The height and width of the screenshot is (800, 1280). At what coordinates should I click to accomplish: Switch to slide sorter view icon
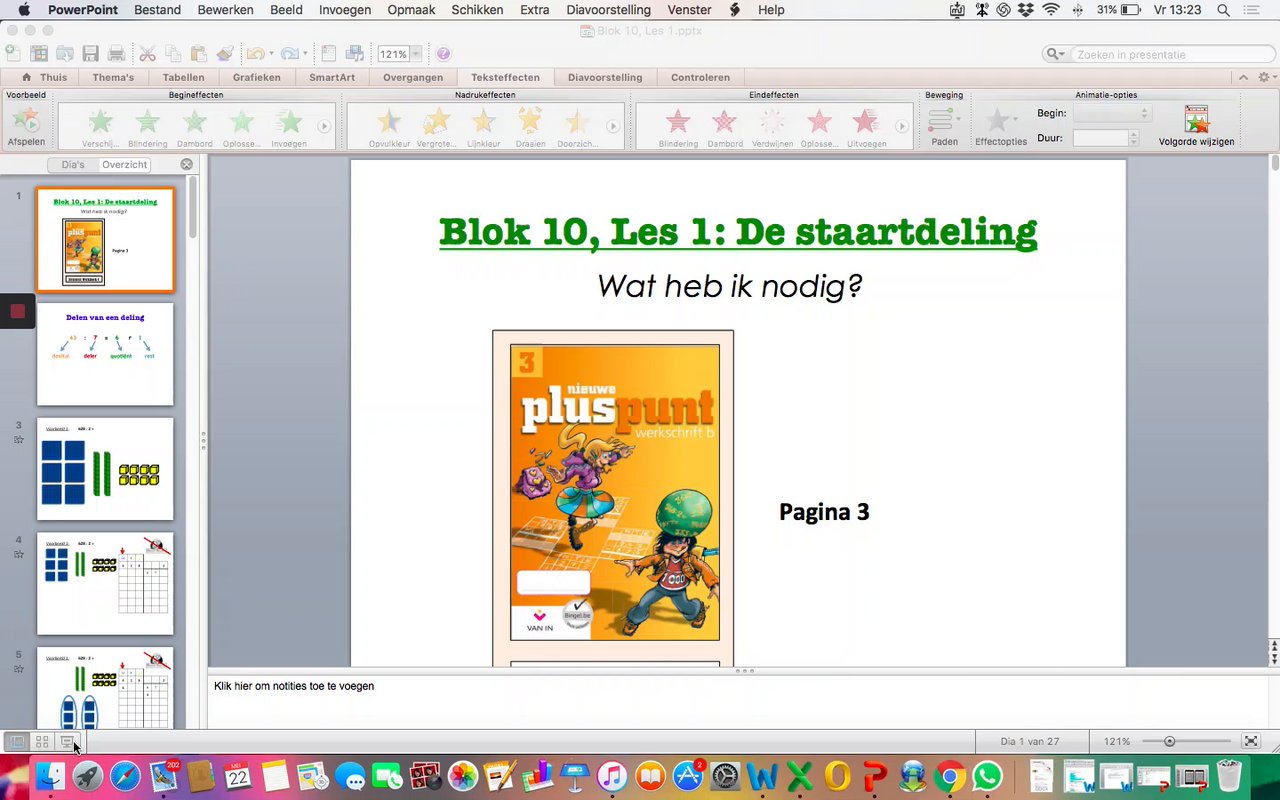coord(42,742)
